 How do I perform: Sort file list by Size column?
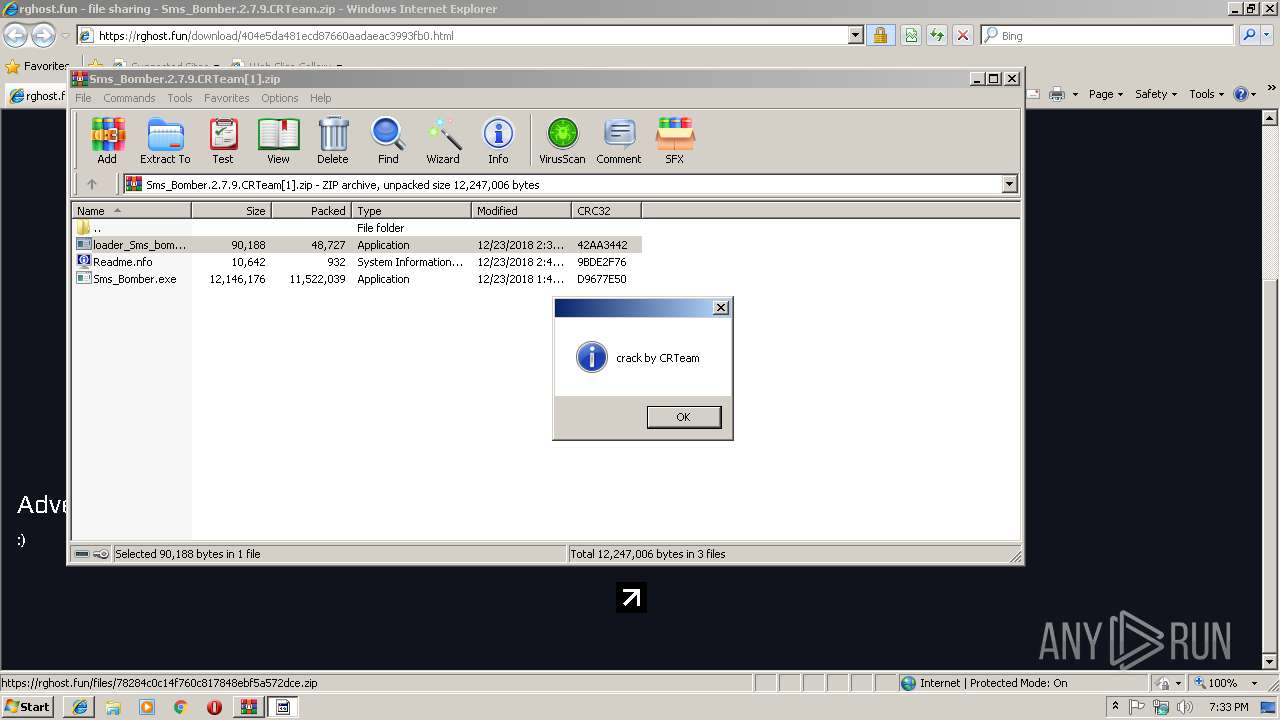231,210
